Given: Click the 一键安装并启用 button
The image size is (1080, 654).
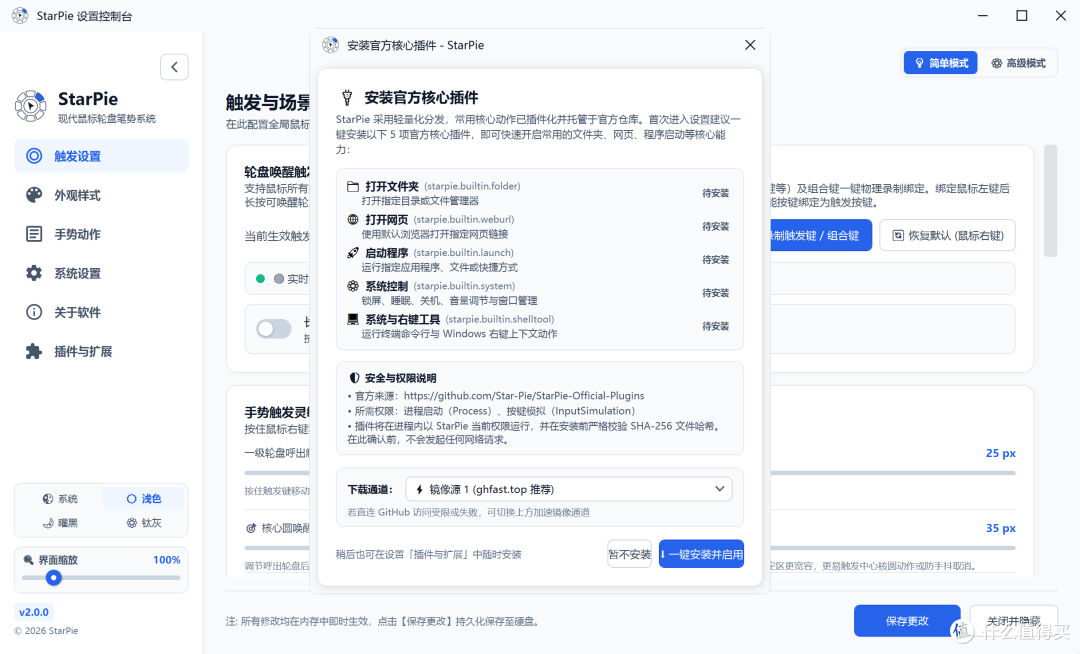Looking at the screenshot, I should pos(701,554).
